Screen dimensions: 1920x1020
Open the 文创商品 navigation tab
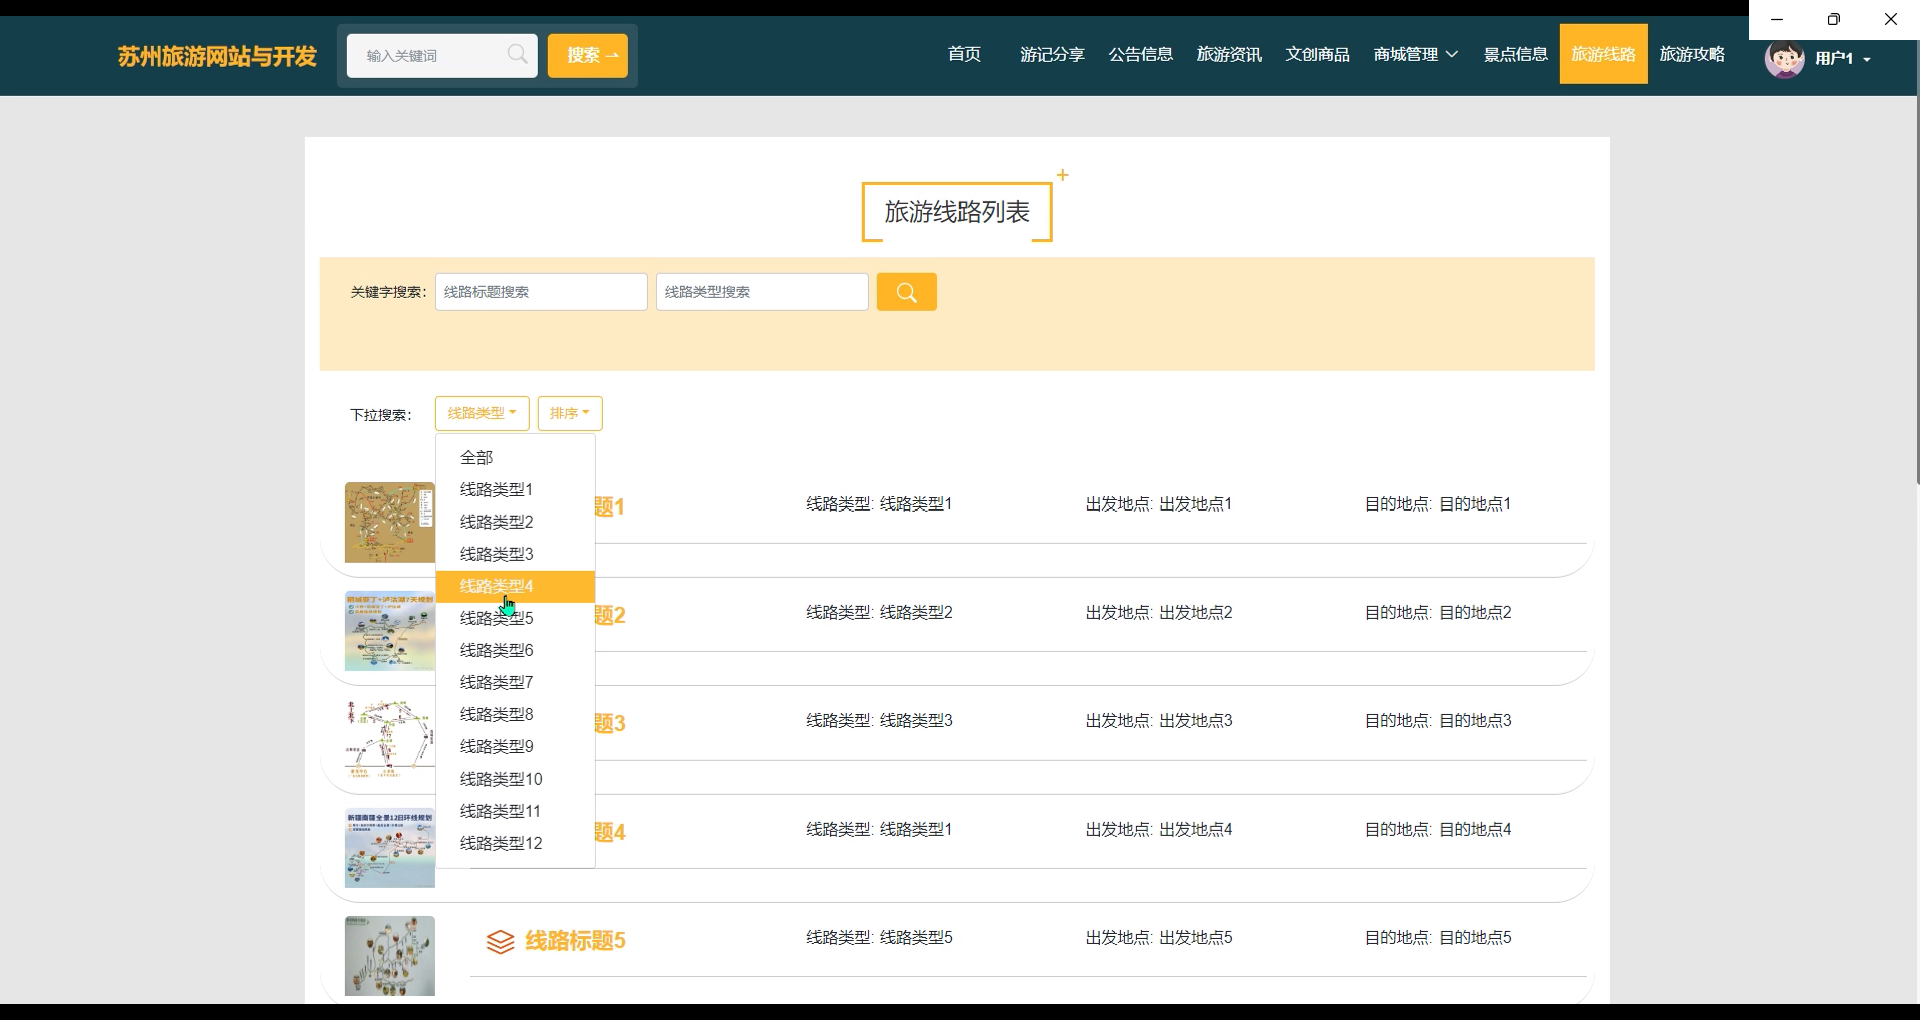1317,54
